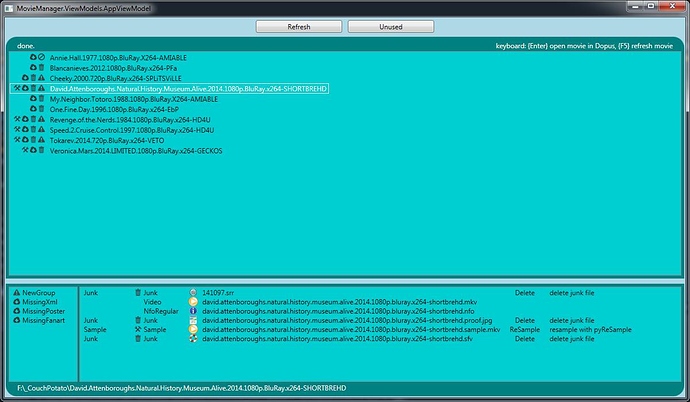This screenshot has width=690, height=402.
Task: Click the tools icon on Revenge.of.the.Nerds row
Action: [x=17, y=119]
